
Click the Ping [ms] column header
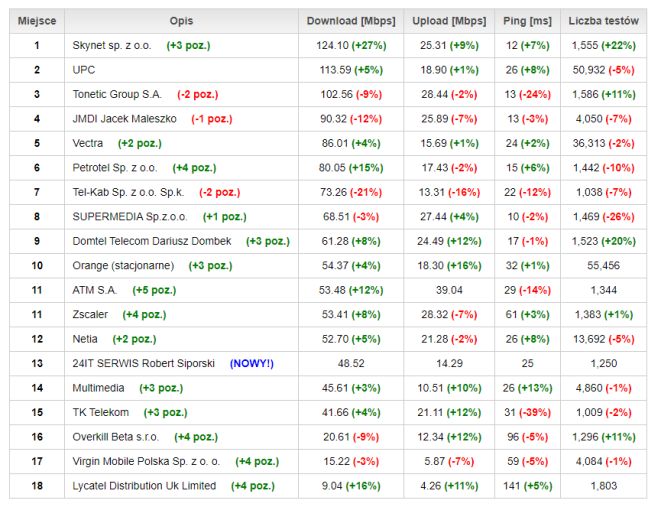[526, 20]
